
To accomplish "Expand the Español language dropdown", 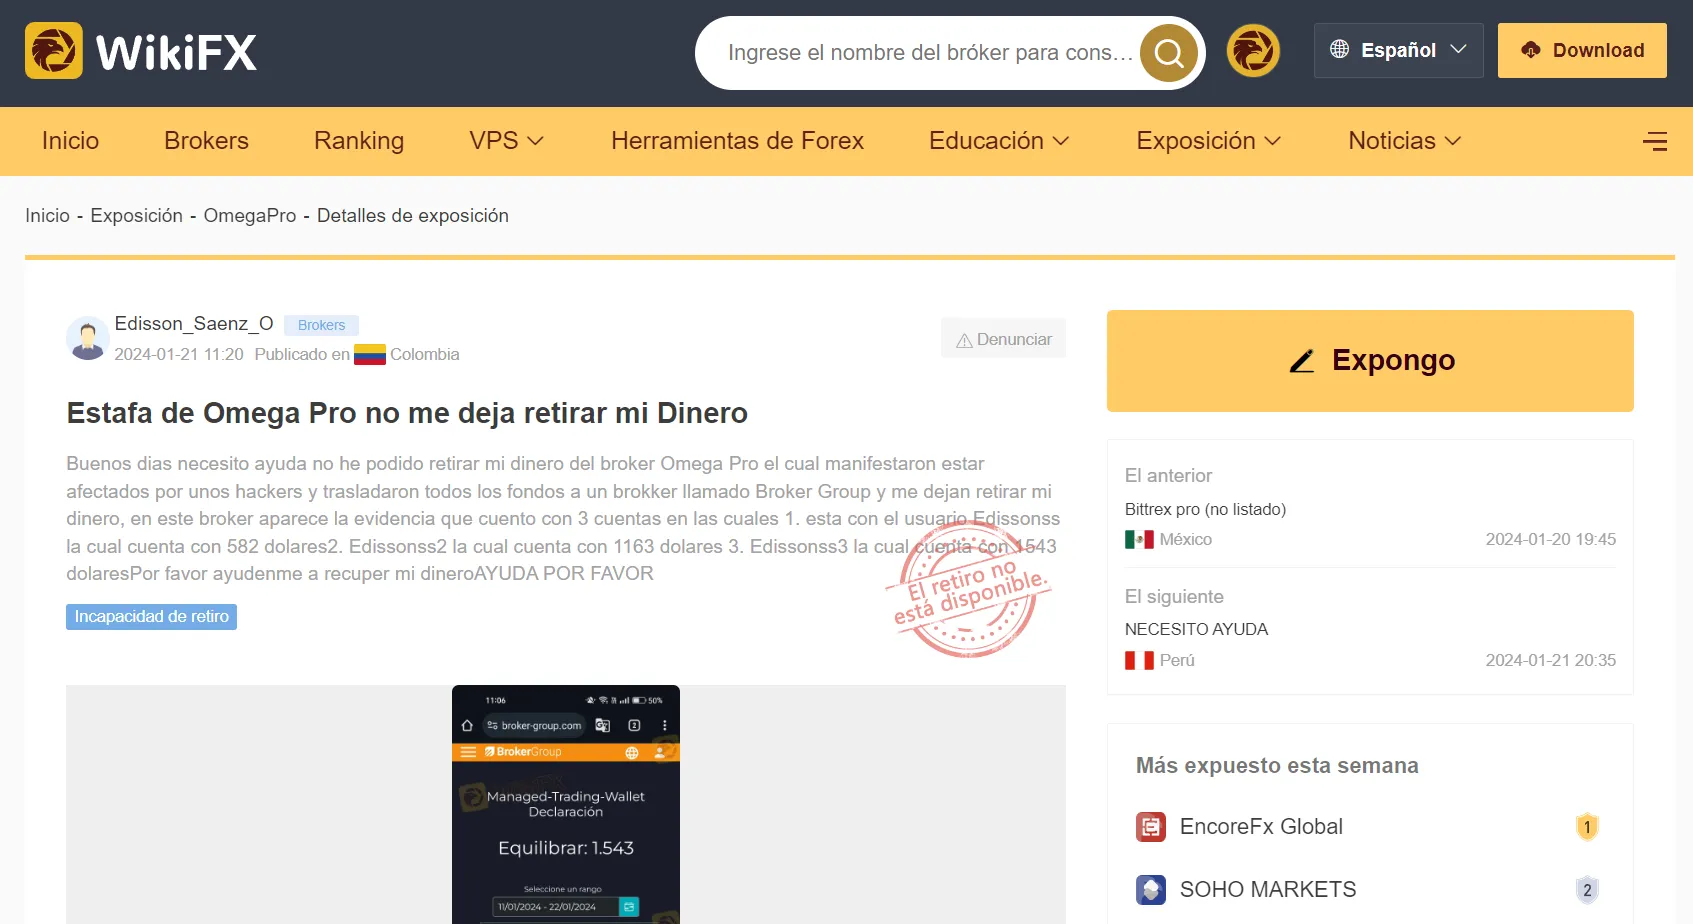I will coord(1398,50).
